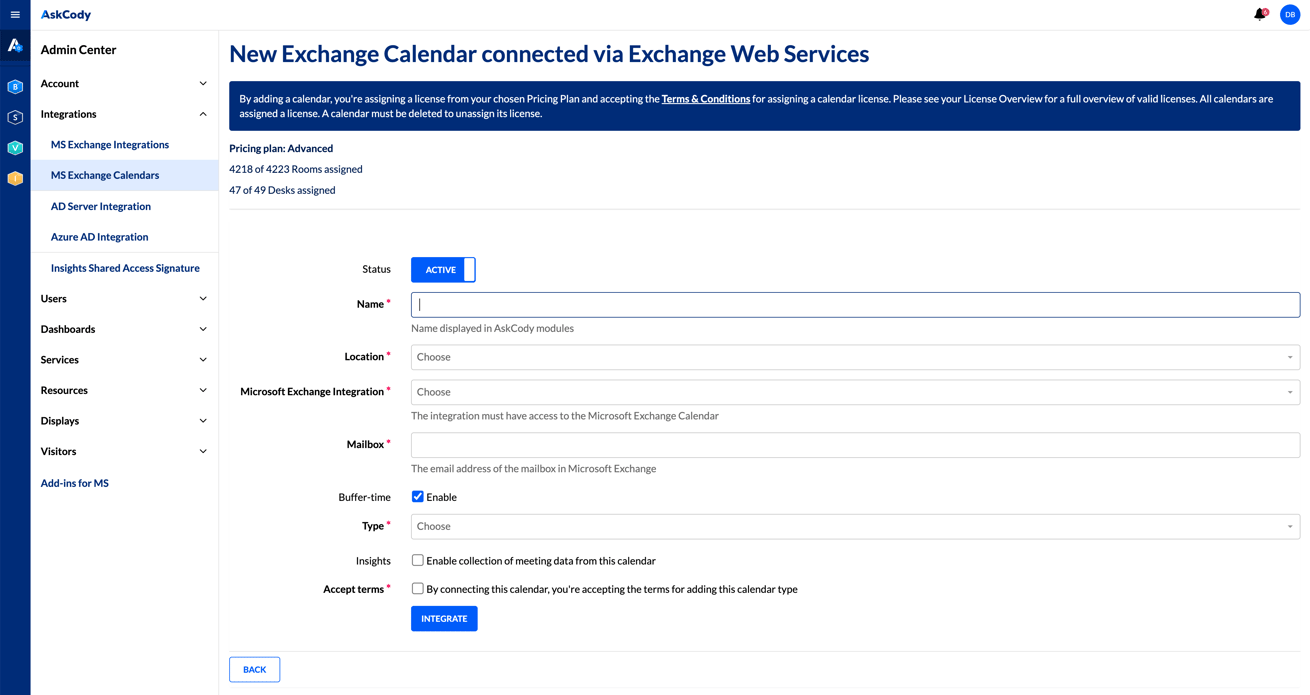Click inside the Mailbox input field

[855, 443]
